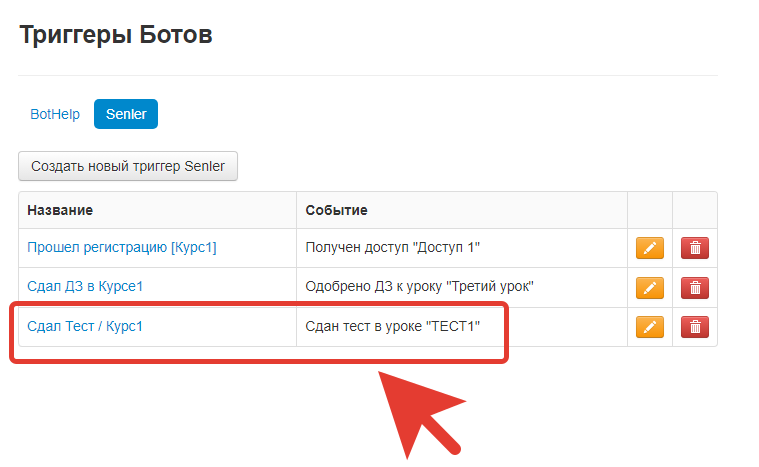759x467 pixels.
Task: Remove the 'Сдал Тест / Курс1' trigger
Action: coord(695,327)
